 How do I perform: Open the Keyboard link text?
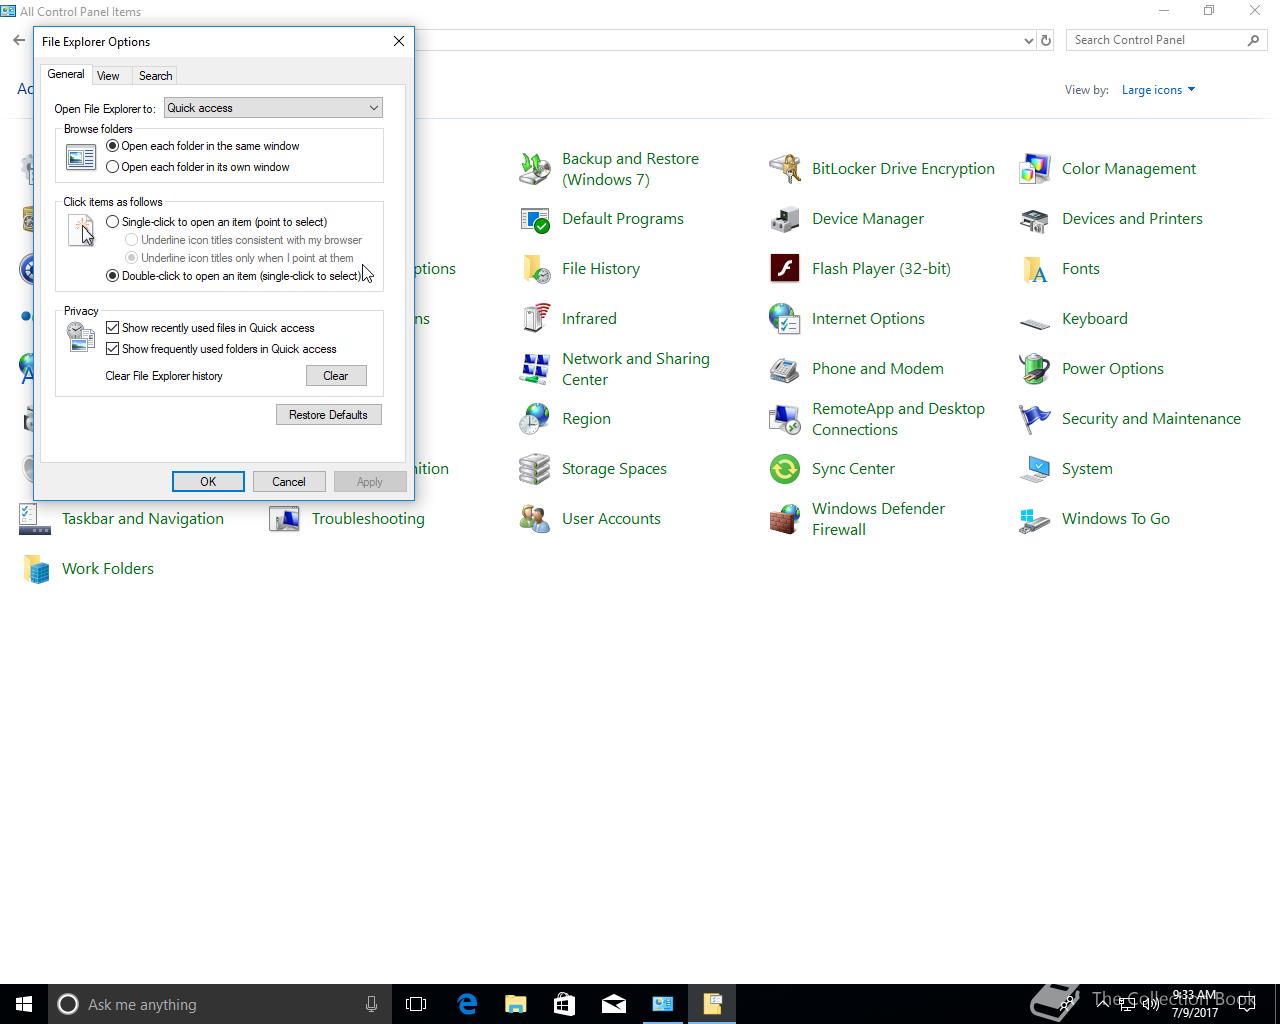click(1095, 319)
